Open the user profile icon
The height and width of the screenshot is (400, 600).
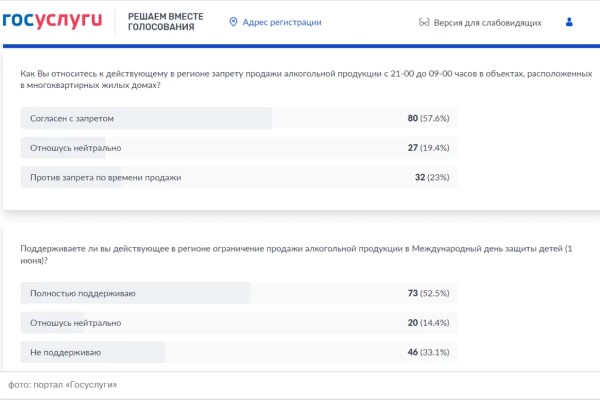pyautogui.click(x=570, y=22)
